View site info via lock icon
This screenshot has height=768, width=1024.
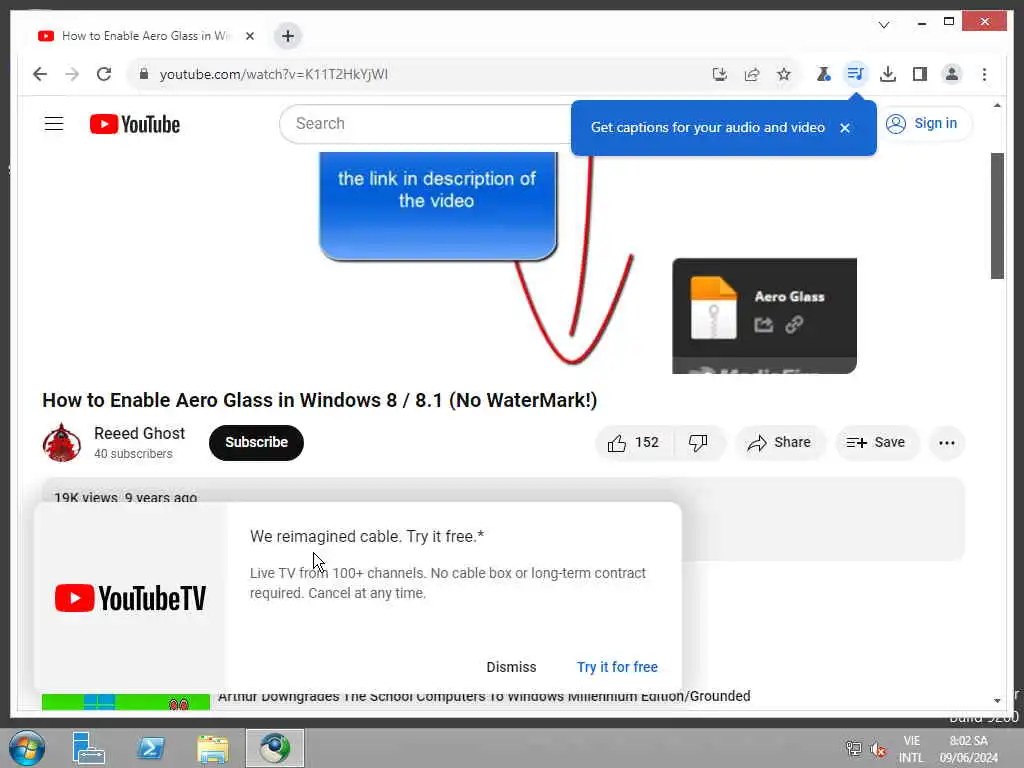[x=144, y=74]
